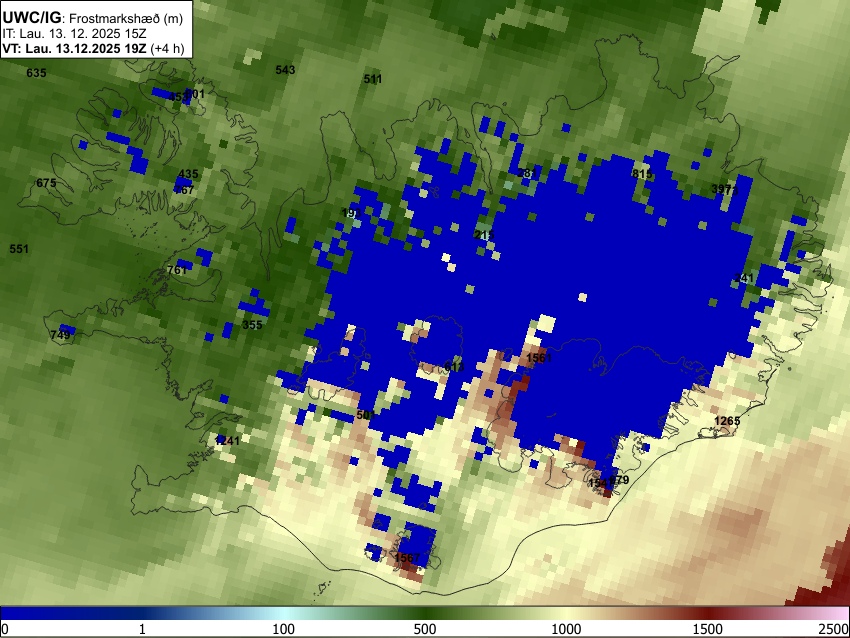
Task: Click the colorbar tick label '2500'
Action: [834, 629]
